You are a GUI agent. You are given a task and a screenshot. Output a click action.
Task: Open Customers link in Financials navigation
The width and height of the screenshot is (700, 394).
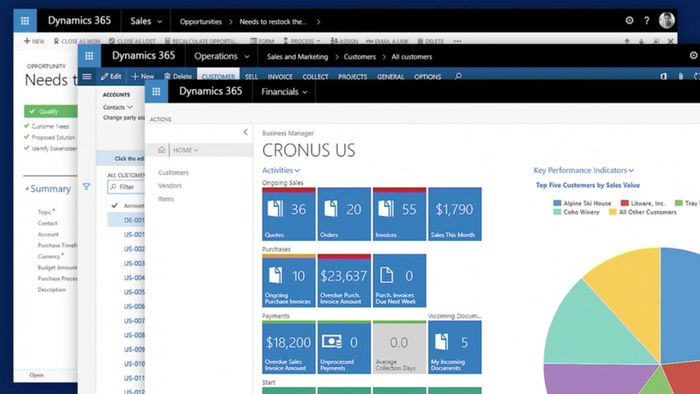(x=174, y=173)
